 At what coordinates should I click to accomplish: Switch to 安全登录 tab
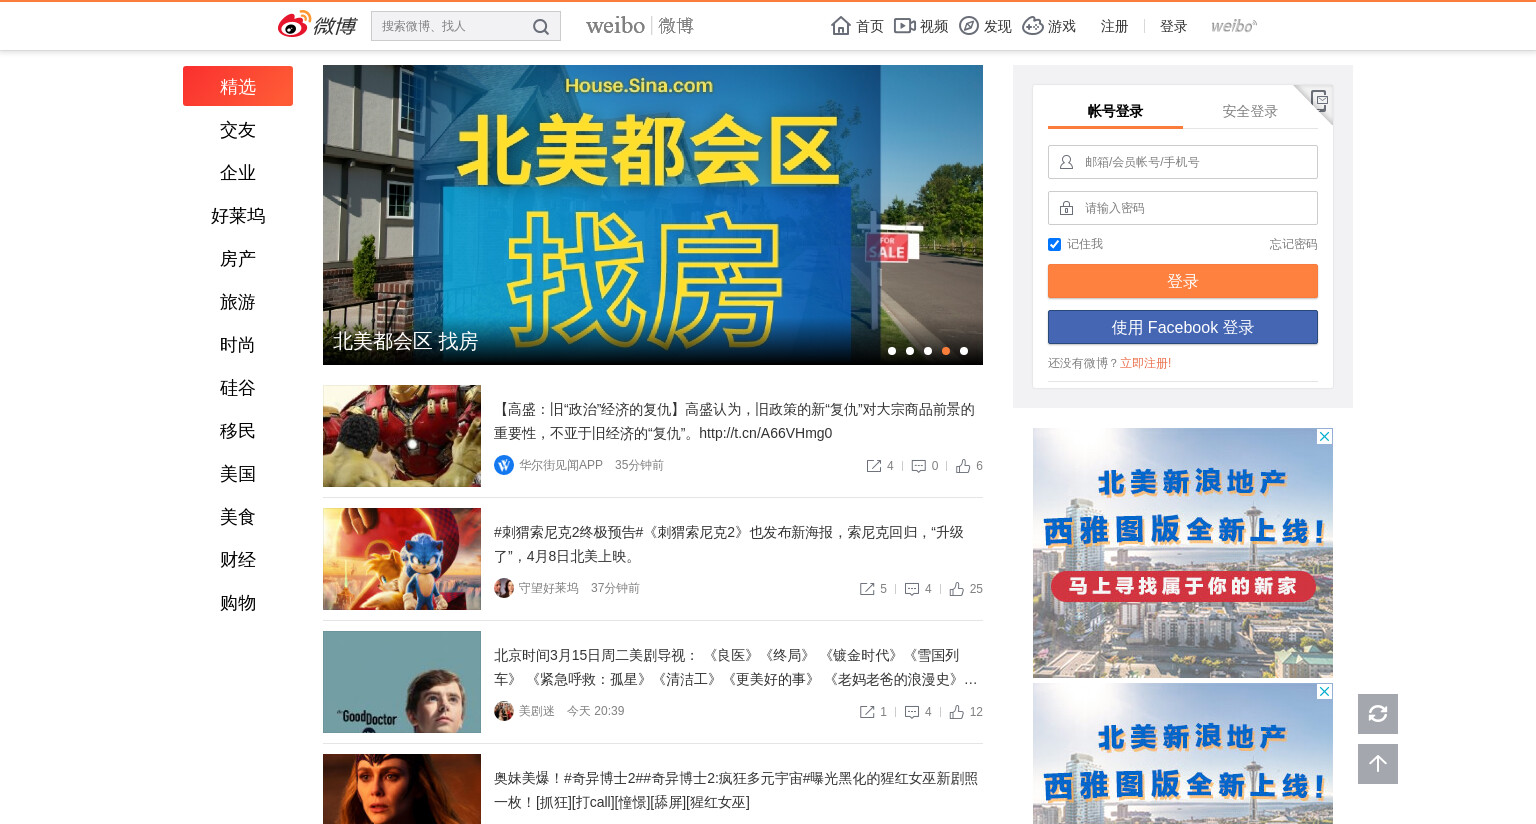coord(1250,111)
